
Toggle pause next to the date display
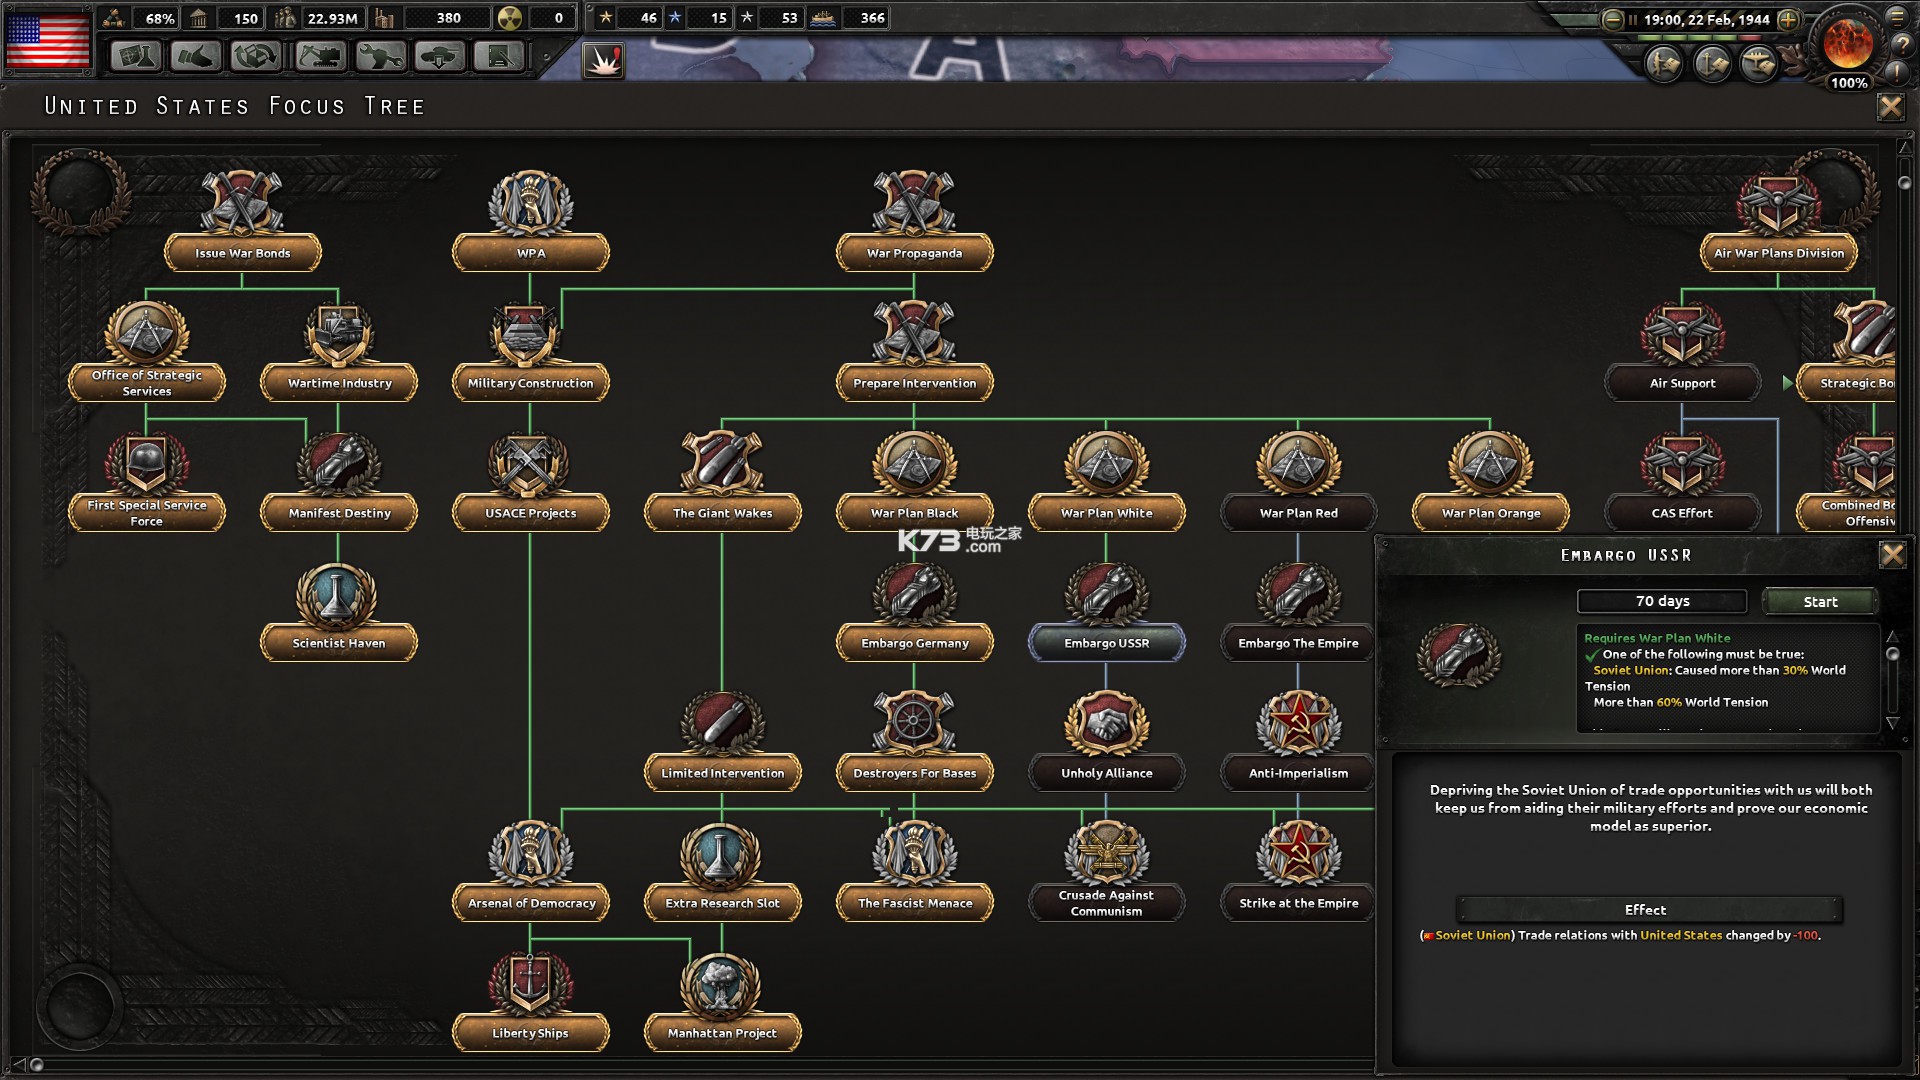[x=1633, y=19]
